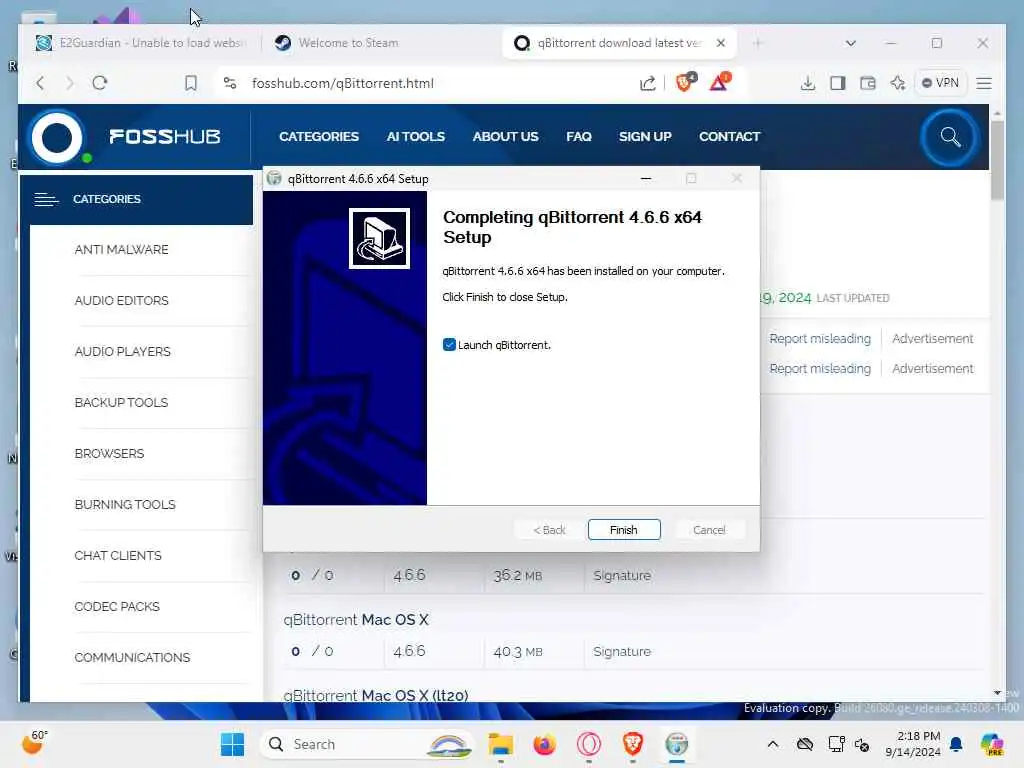Click Signature link in 40.3 MB row
The height and width of the screenshot is (768, 1024).
click(622, 651)
